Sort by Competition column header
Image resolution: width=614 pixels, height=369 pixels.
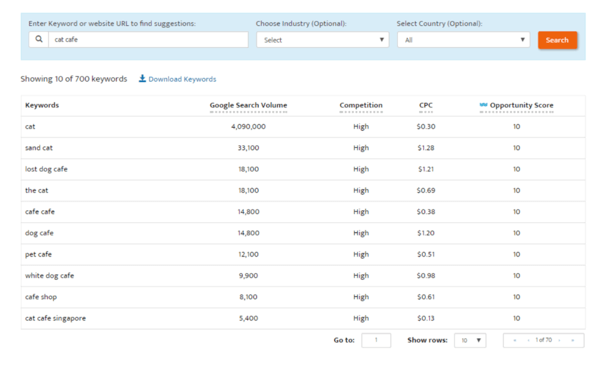[361, 105]
